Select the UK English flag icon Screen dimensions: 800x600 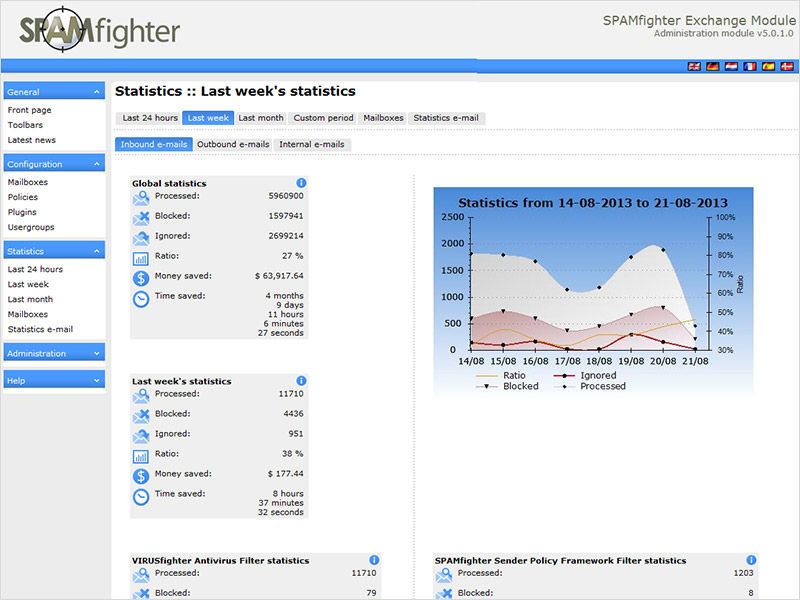[x=694, y=66]
